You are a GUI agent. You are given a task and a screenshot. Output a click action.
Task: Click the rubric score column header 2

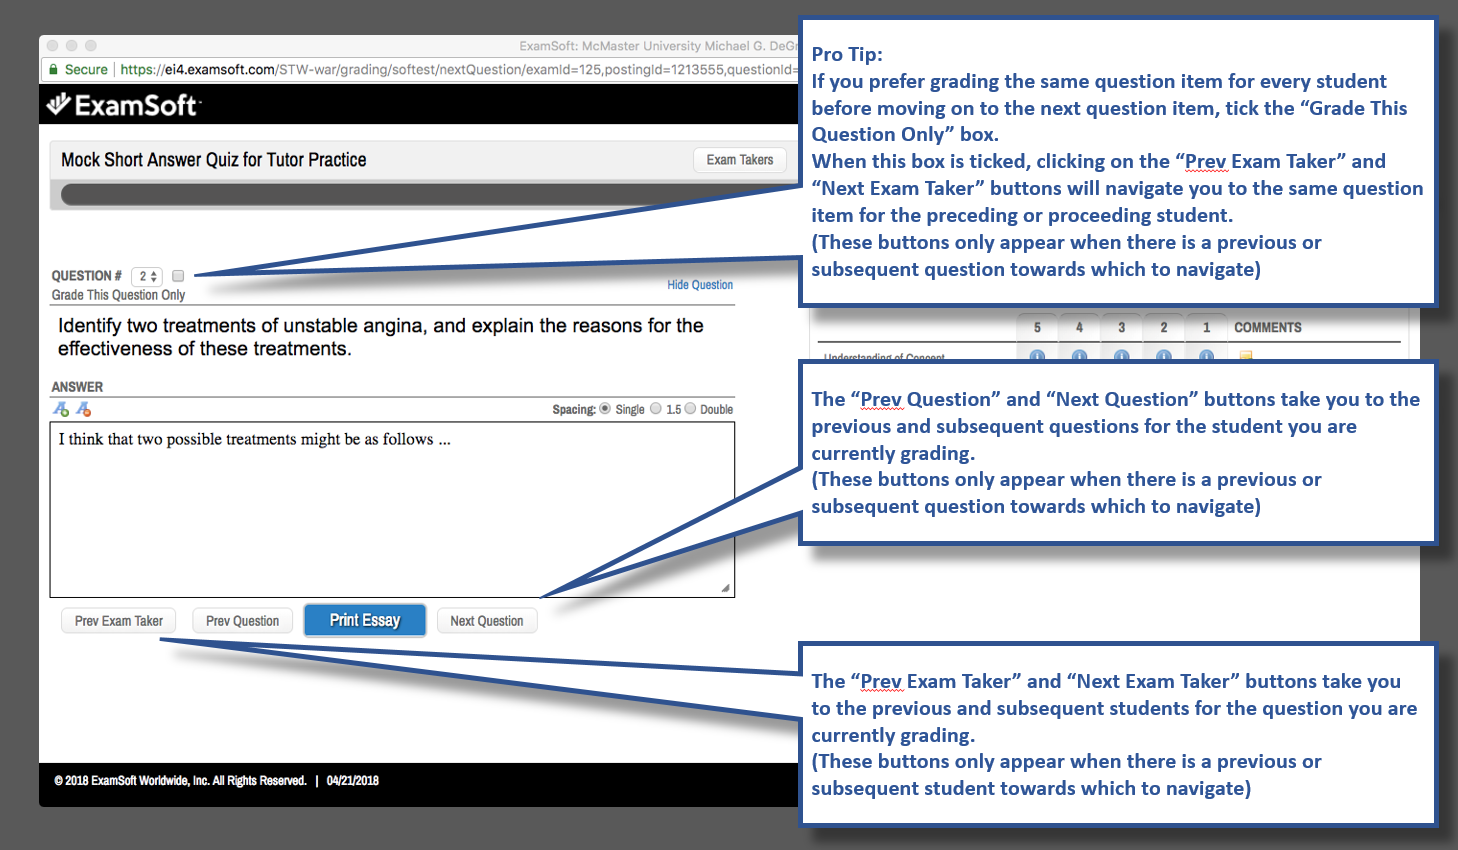click(x=1164, y=328)
